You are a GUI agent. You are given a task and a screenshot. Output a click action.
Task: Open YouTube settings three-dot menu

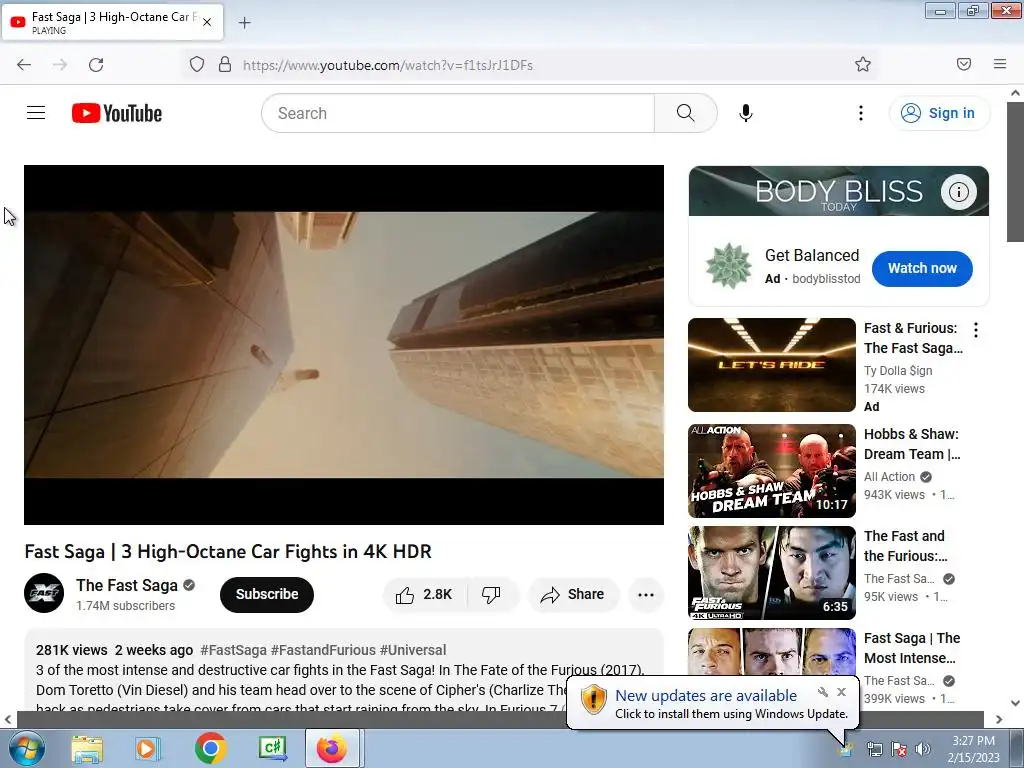coord(860,113)
